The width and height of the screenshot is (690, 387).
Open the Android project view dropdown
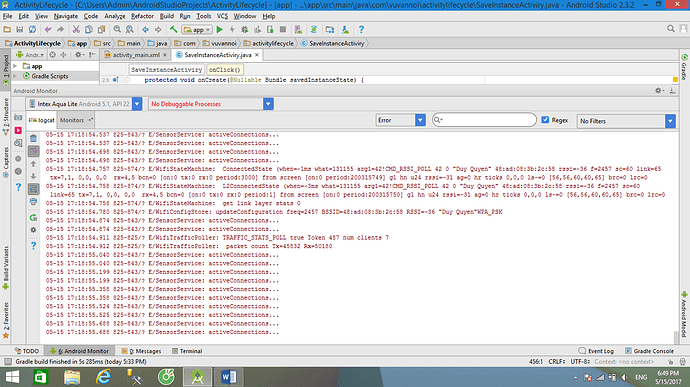tap(30, 55)
